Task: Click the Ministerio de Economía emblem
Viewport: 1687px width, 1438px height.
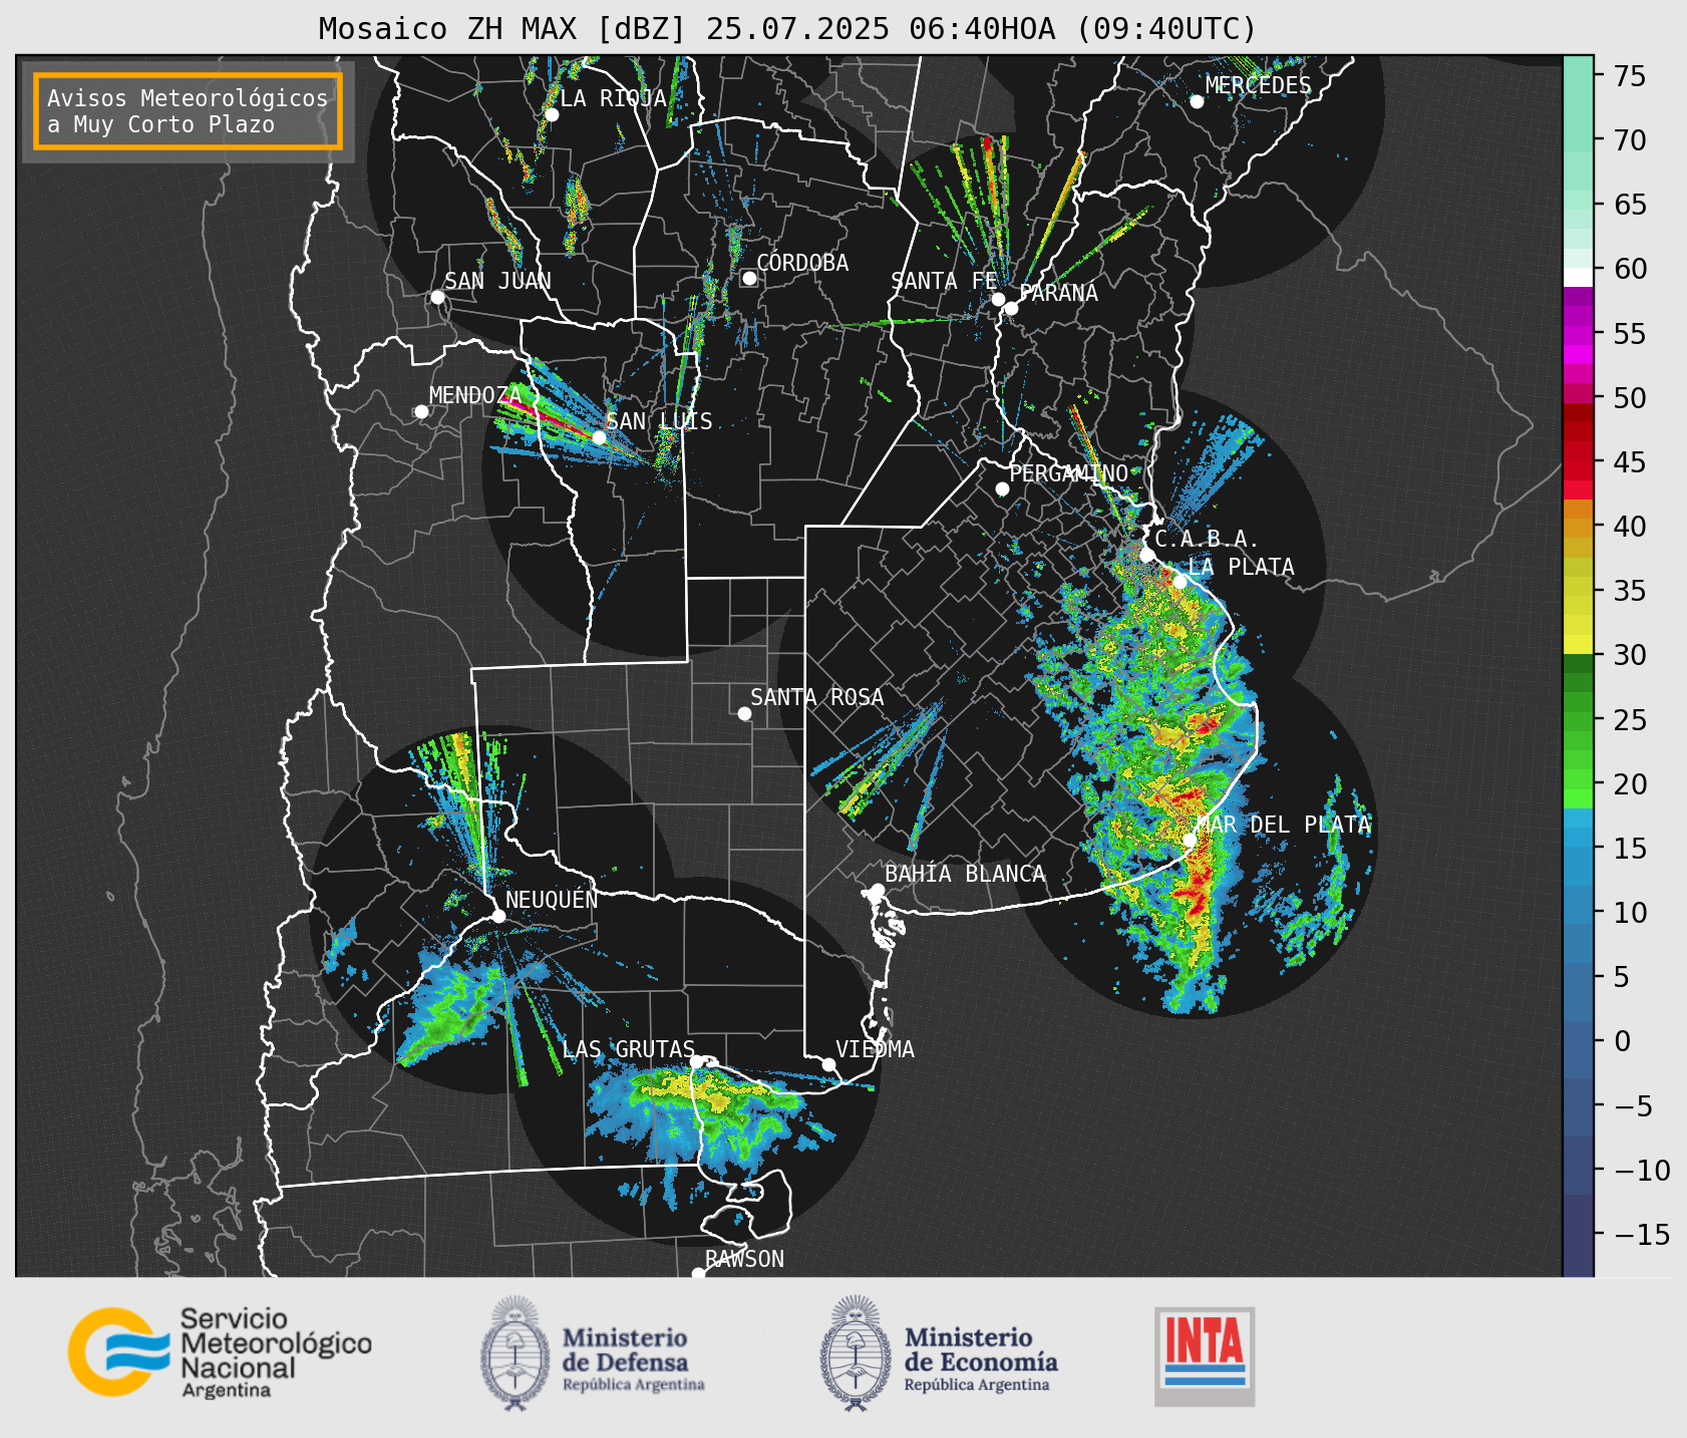Action: (x=856, y=1353)
